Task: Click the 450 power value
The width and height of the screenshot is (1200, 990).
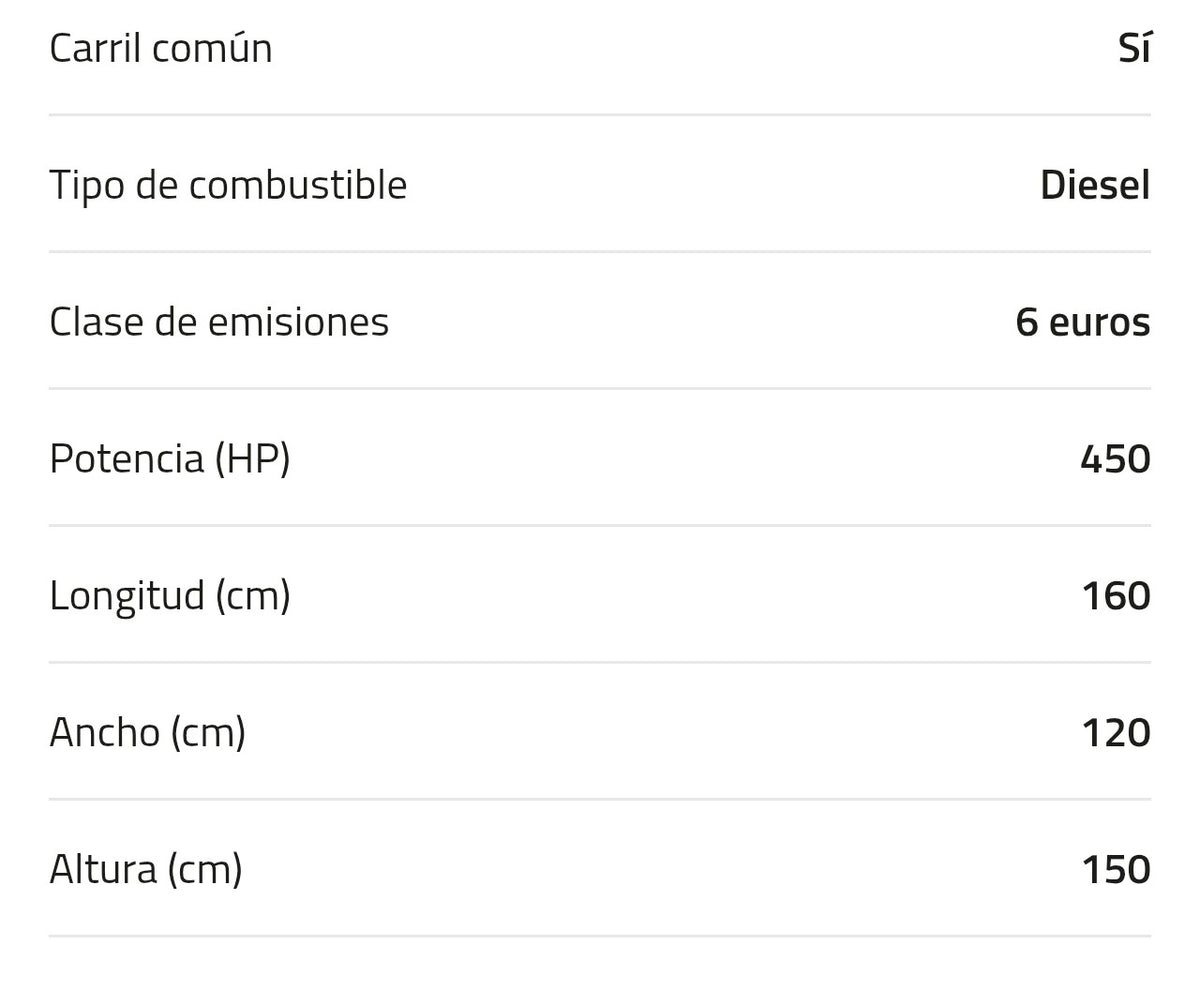Action: point(1115,459)
